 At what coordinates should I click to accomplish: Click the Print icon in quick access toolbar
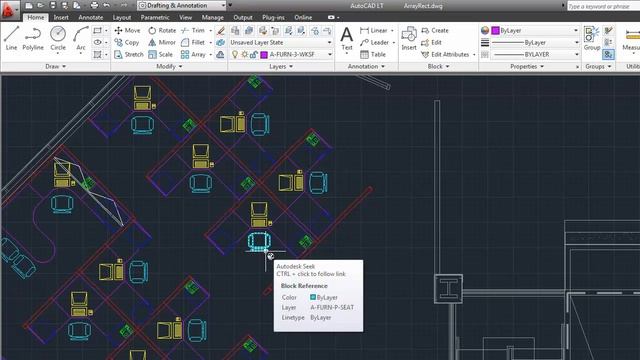click(94, 6)
